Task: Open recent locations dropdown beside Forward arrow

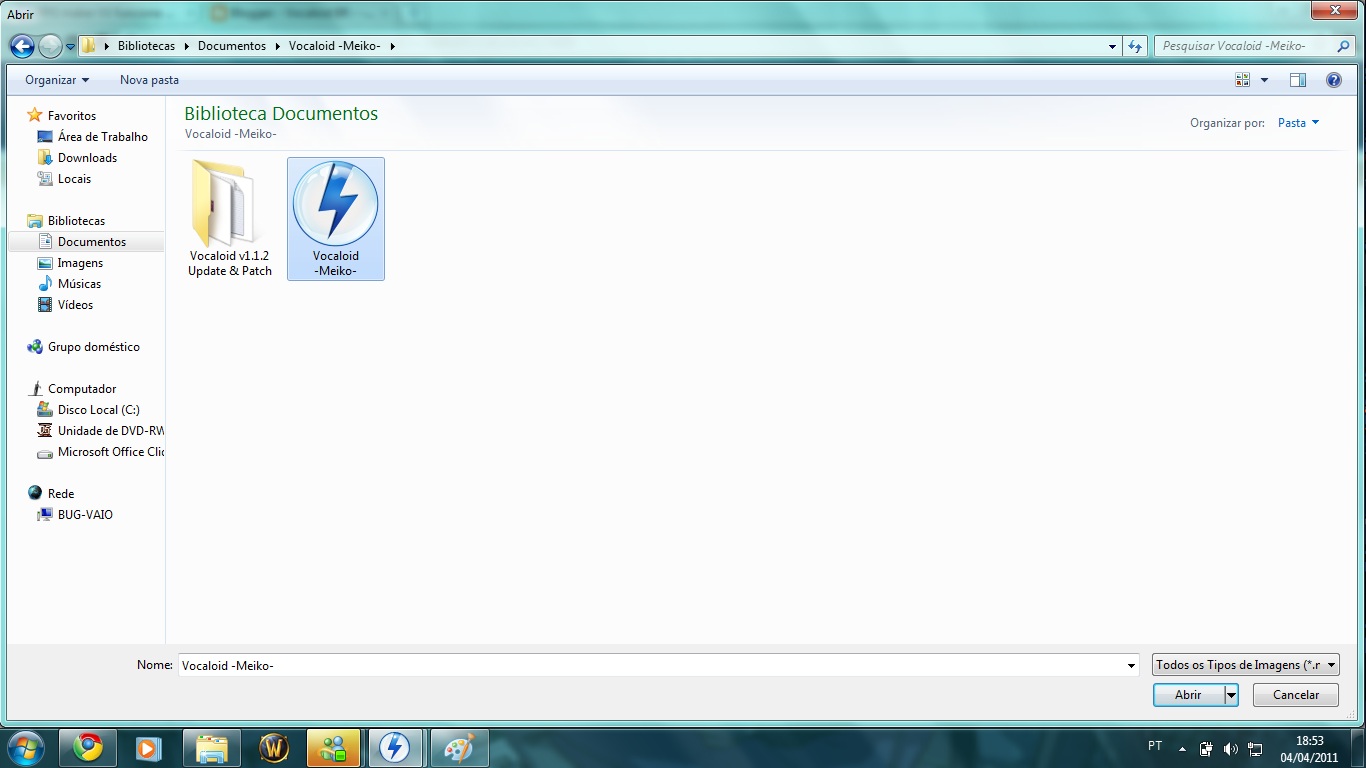Action: coord(70,47)
